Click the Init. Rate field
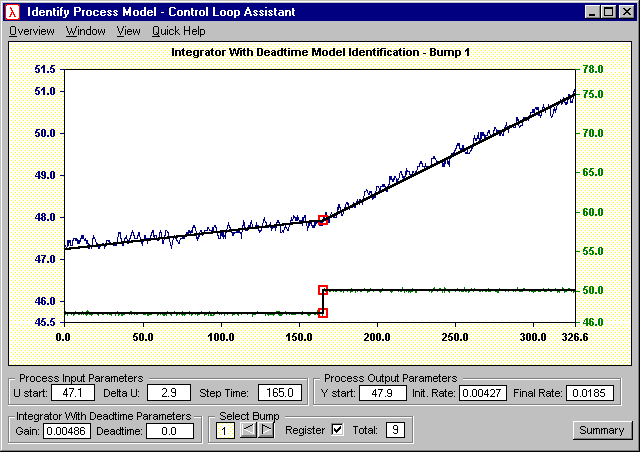 click(482, 393)
